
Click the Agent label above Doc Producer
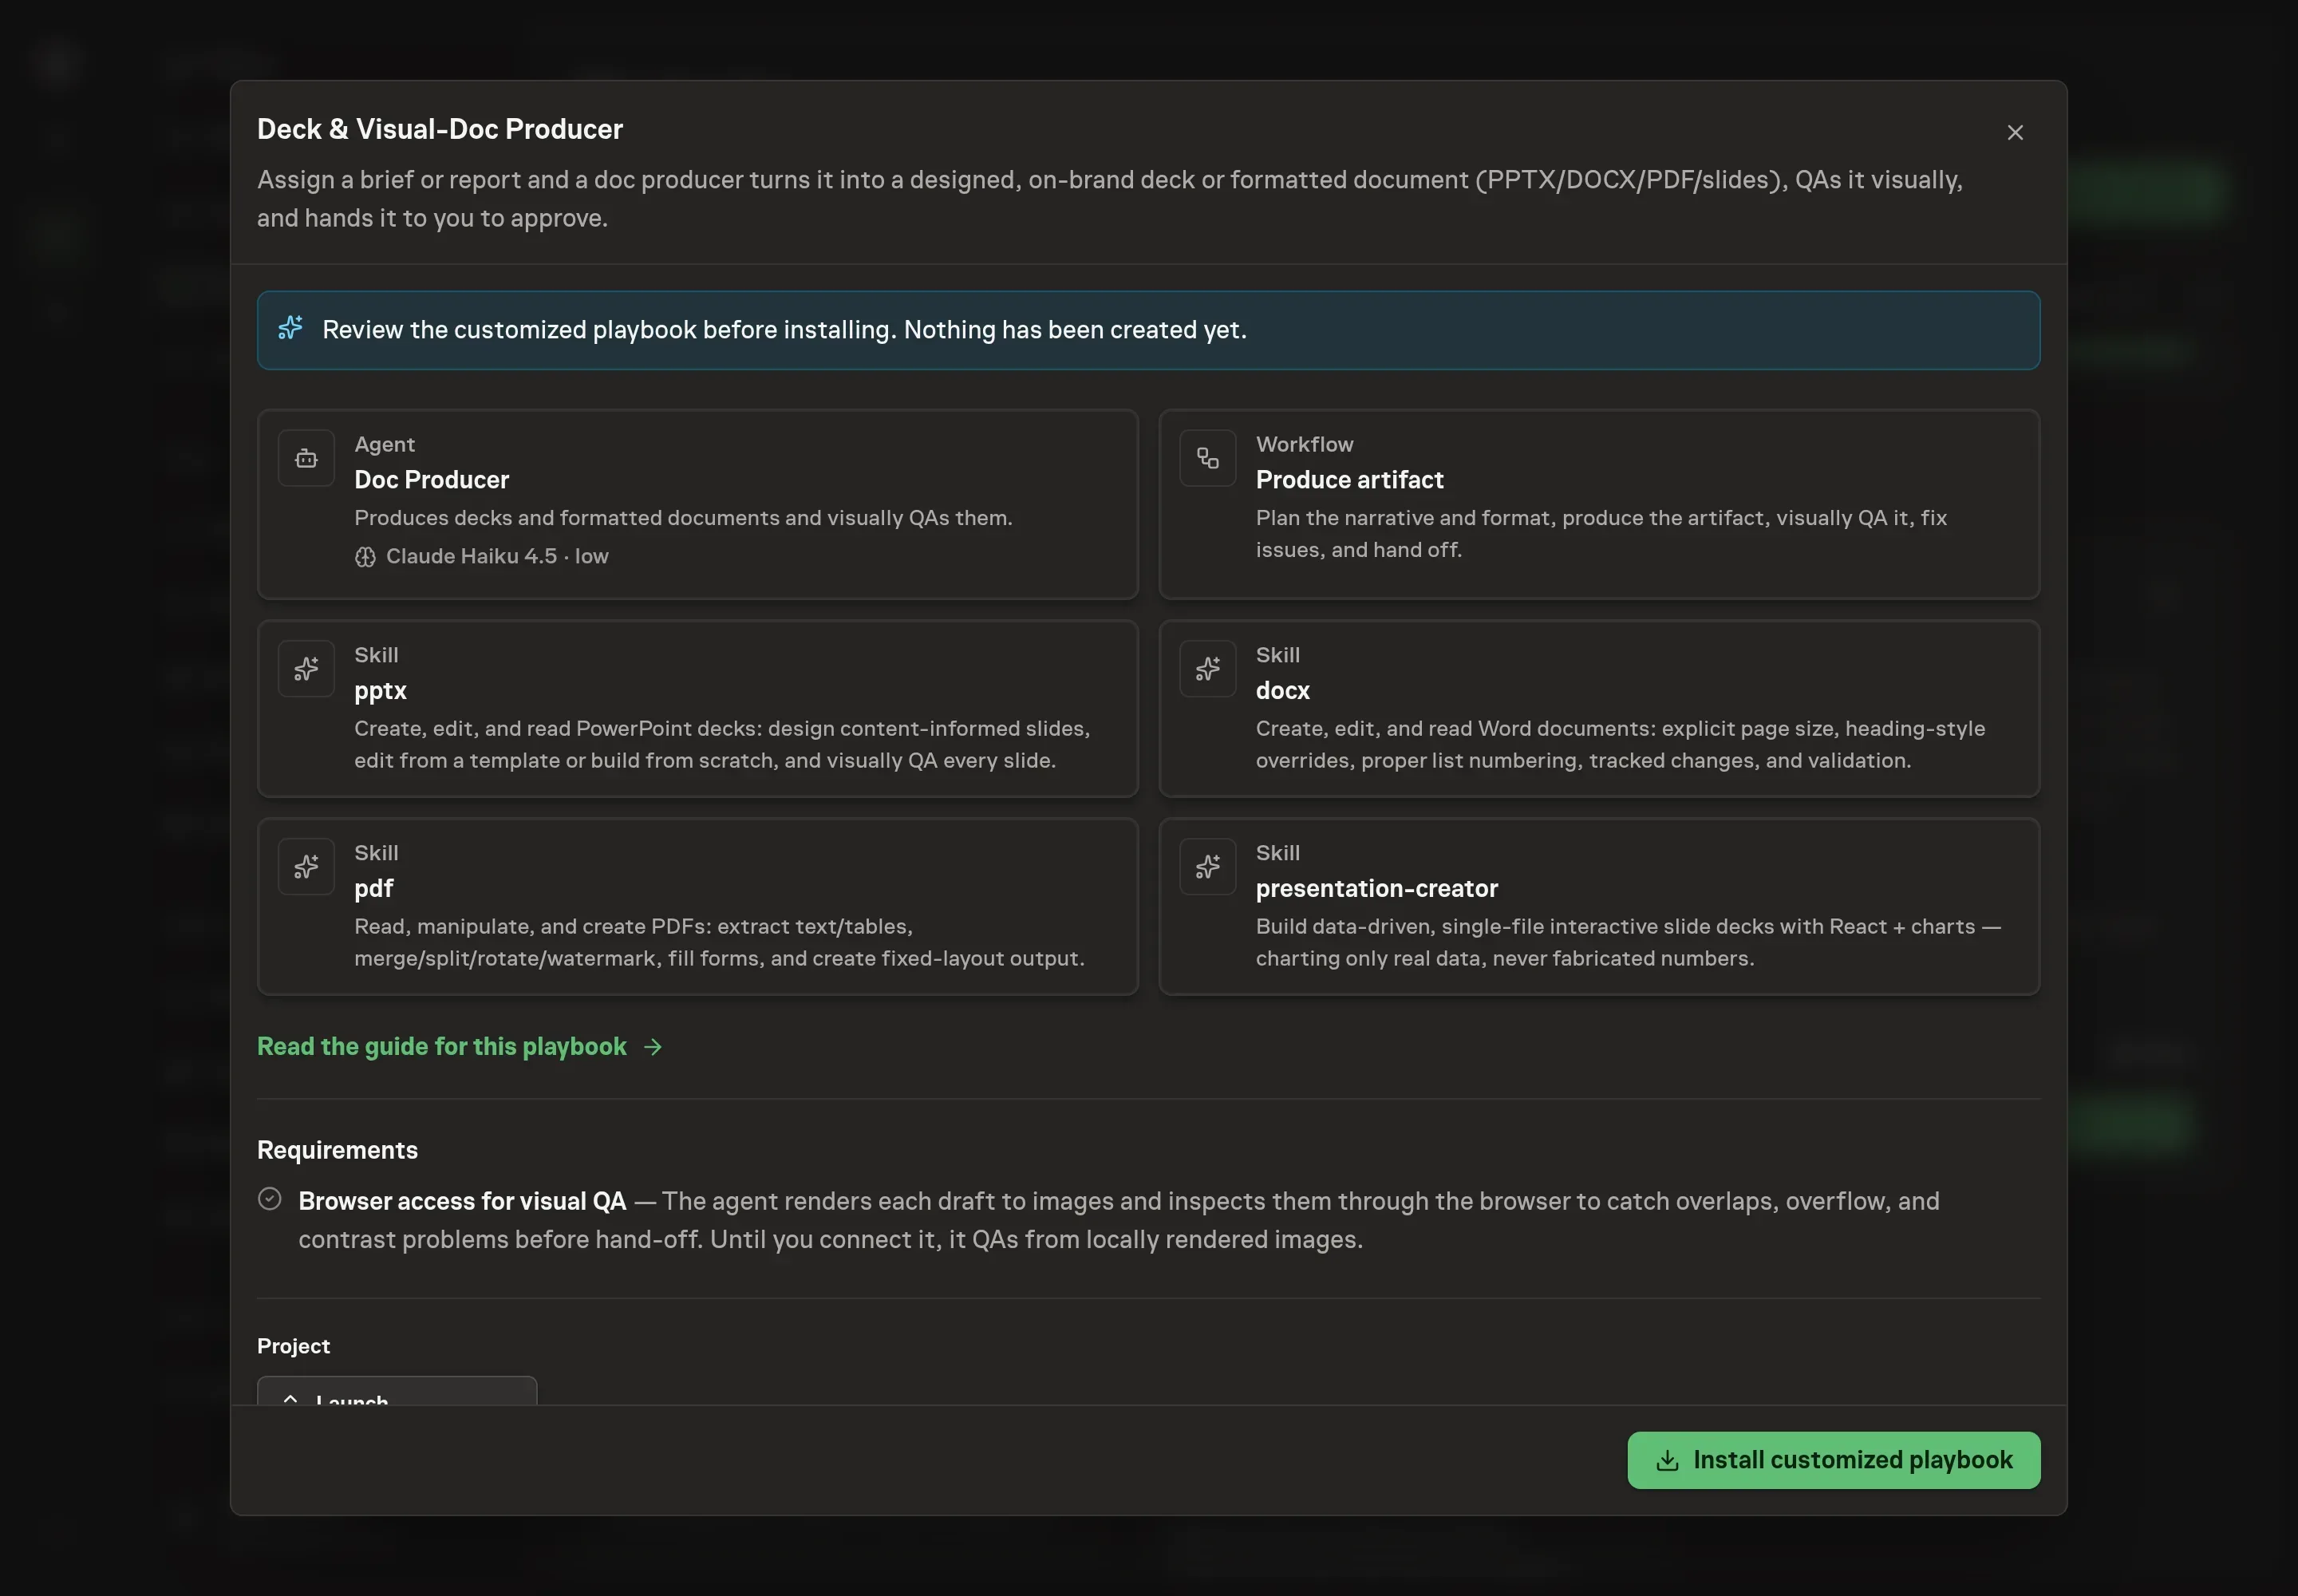(x=384, y=445)
